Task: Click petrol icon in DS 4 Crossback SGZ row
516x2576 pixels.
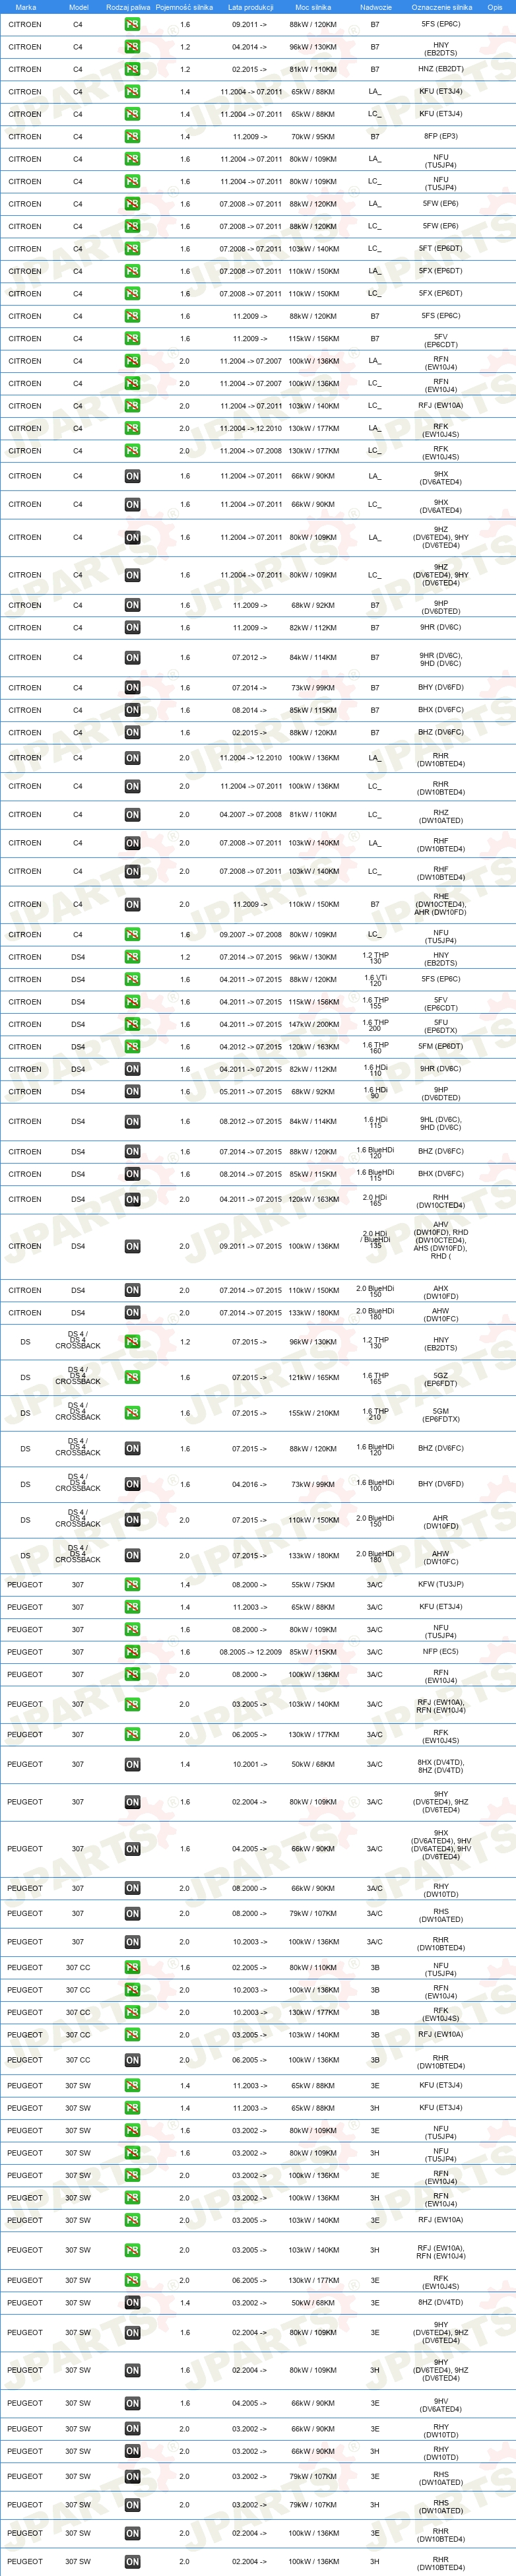Action: coord(132,1378)
